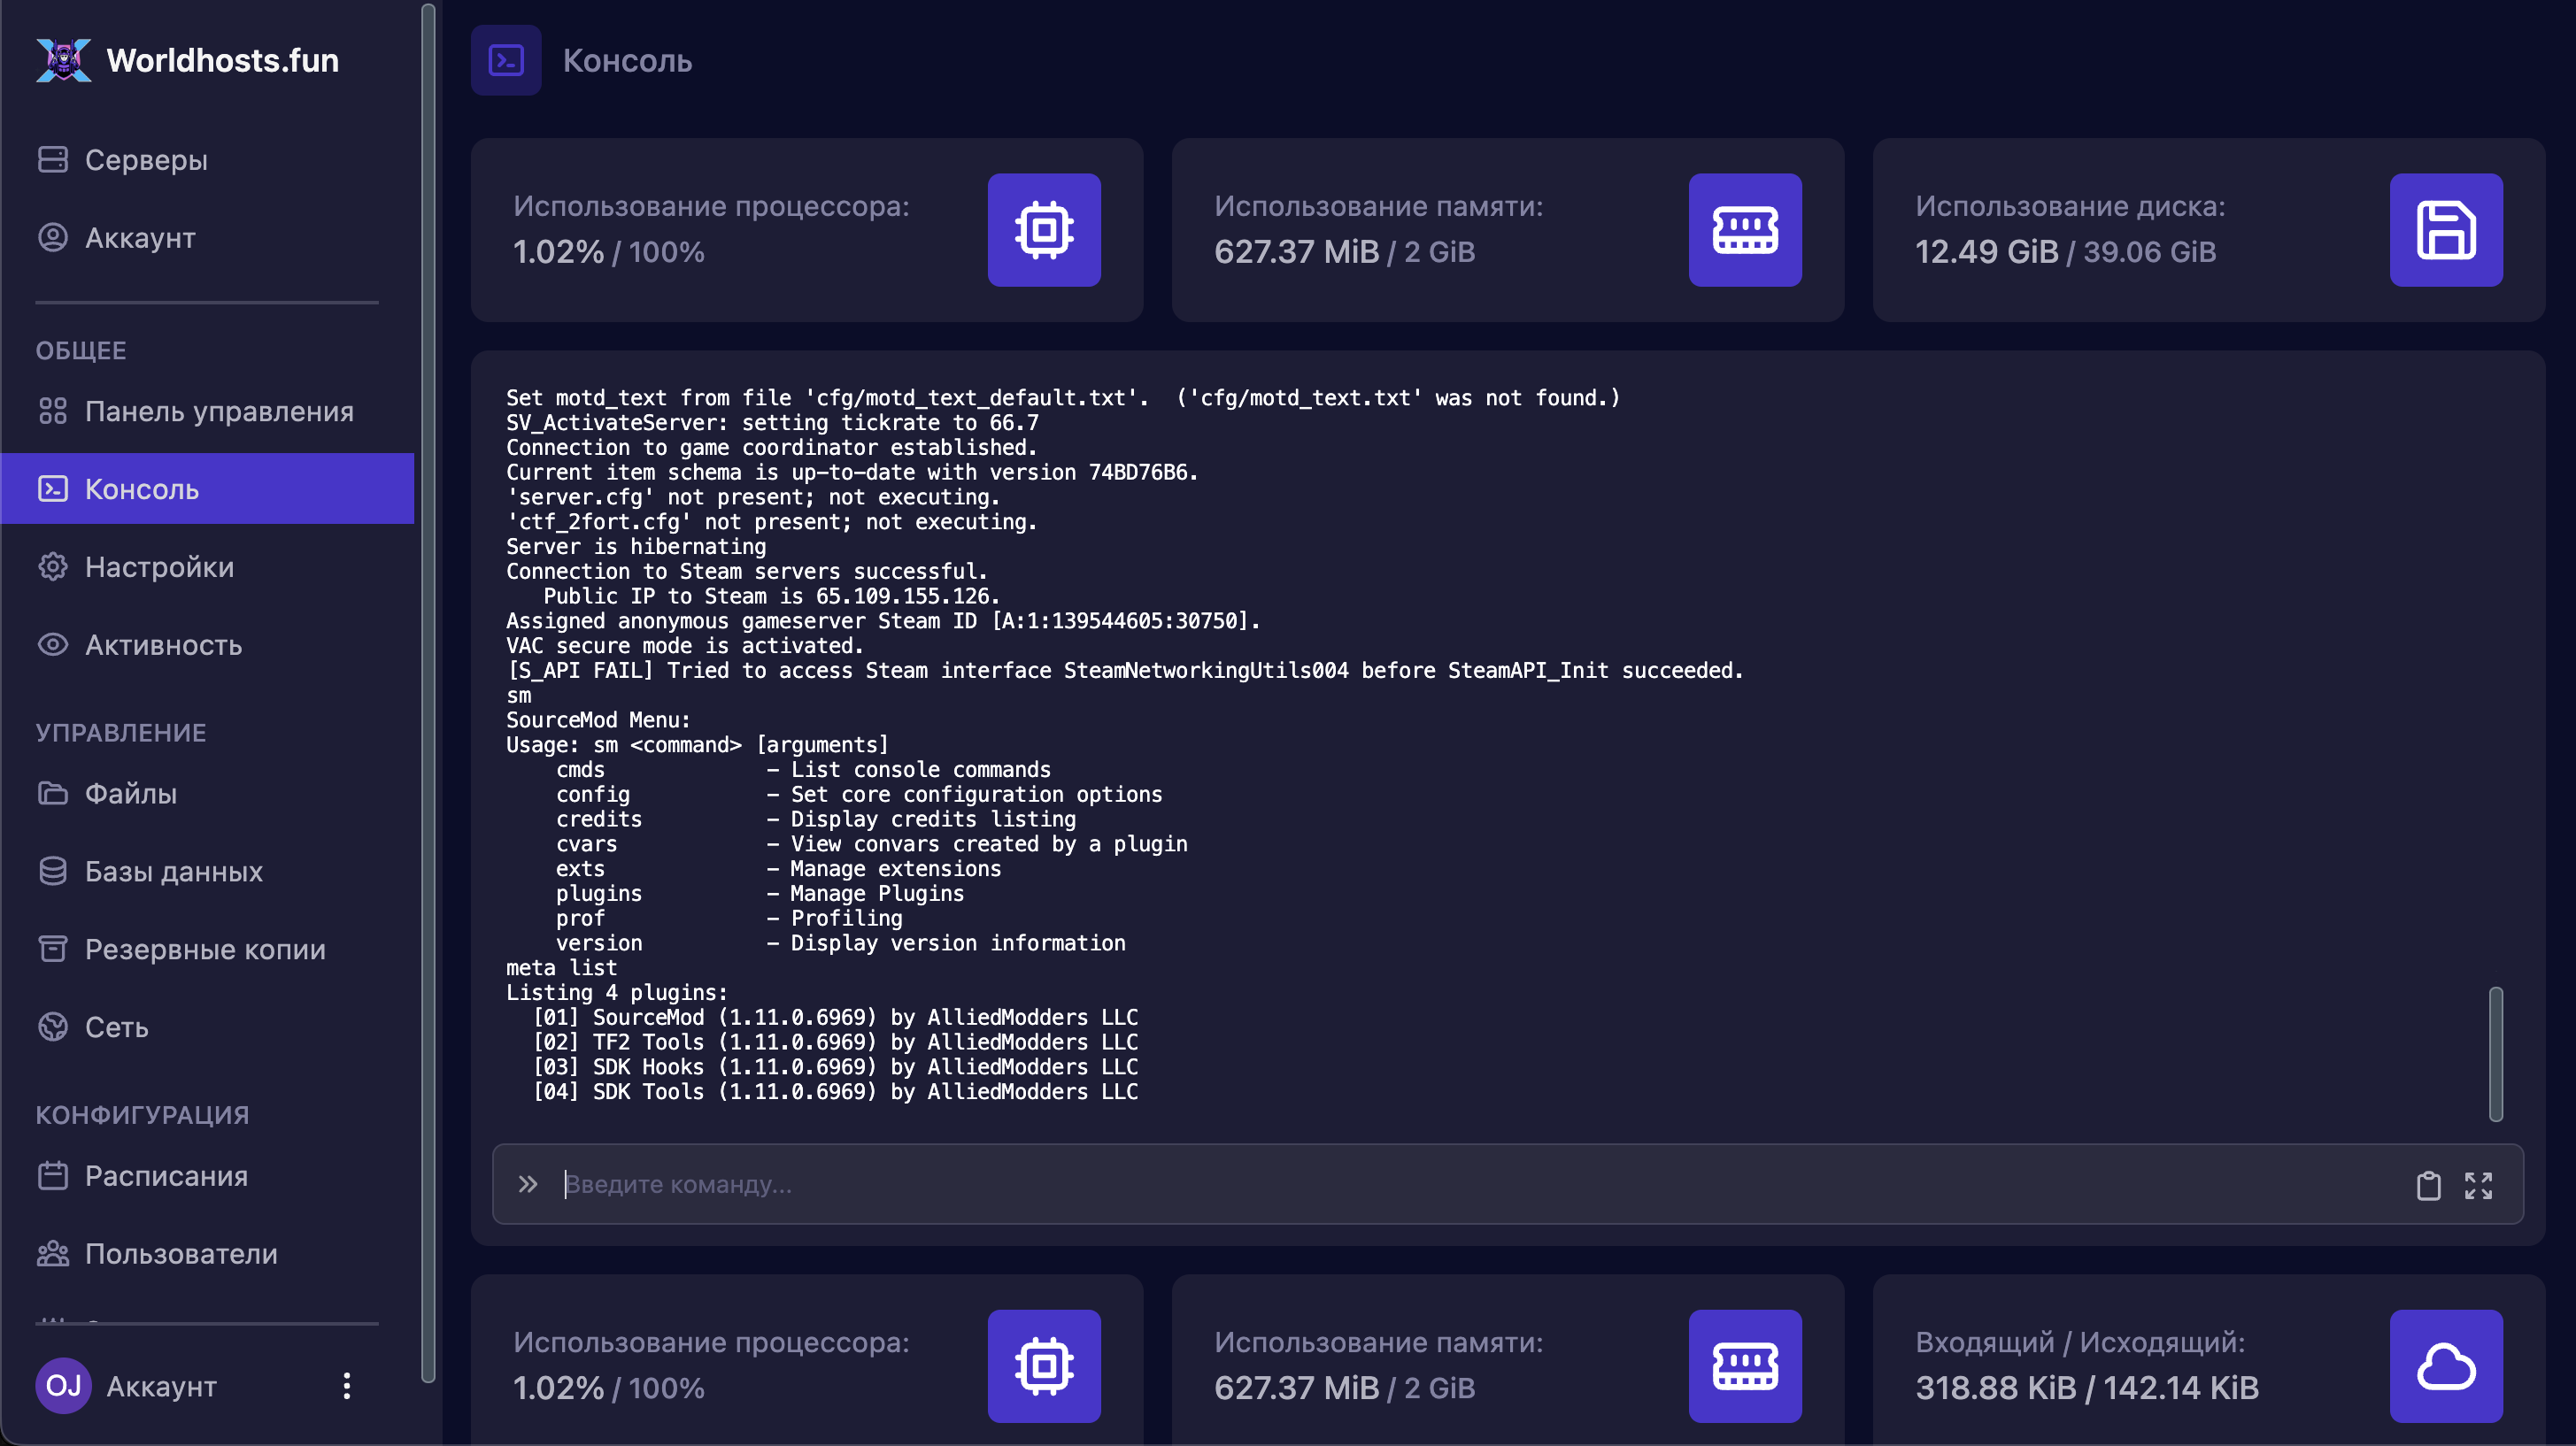Click the Worldhosts.fun logo icon

(x=63, y=60)
